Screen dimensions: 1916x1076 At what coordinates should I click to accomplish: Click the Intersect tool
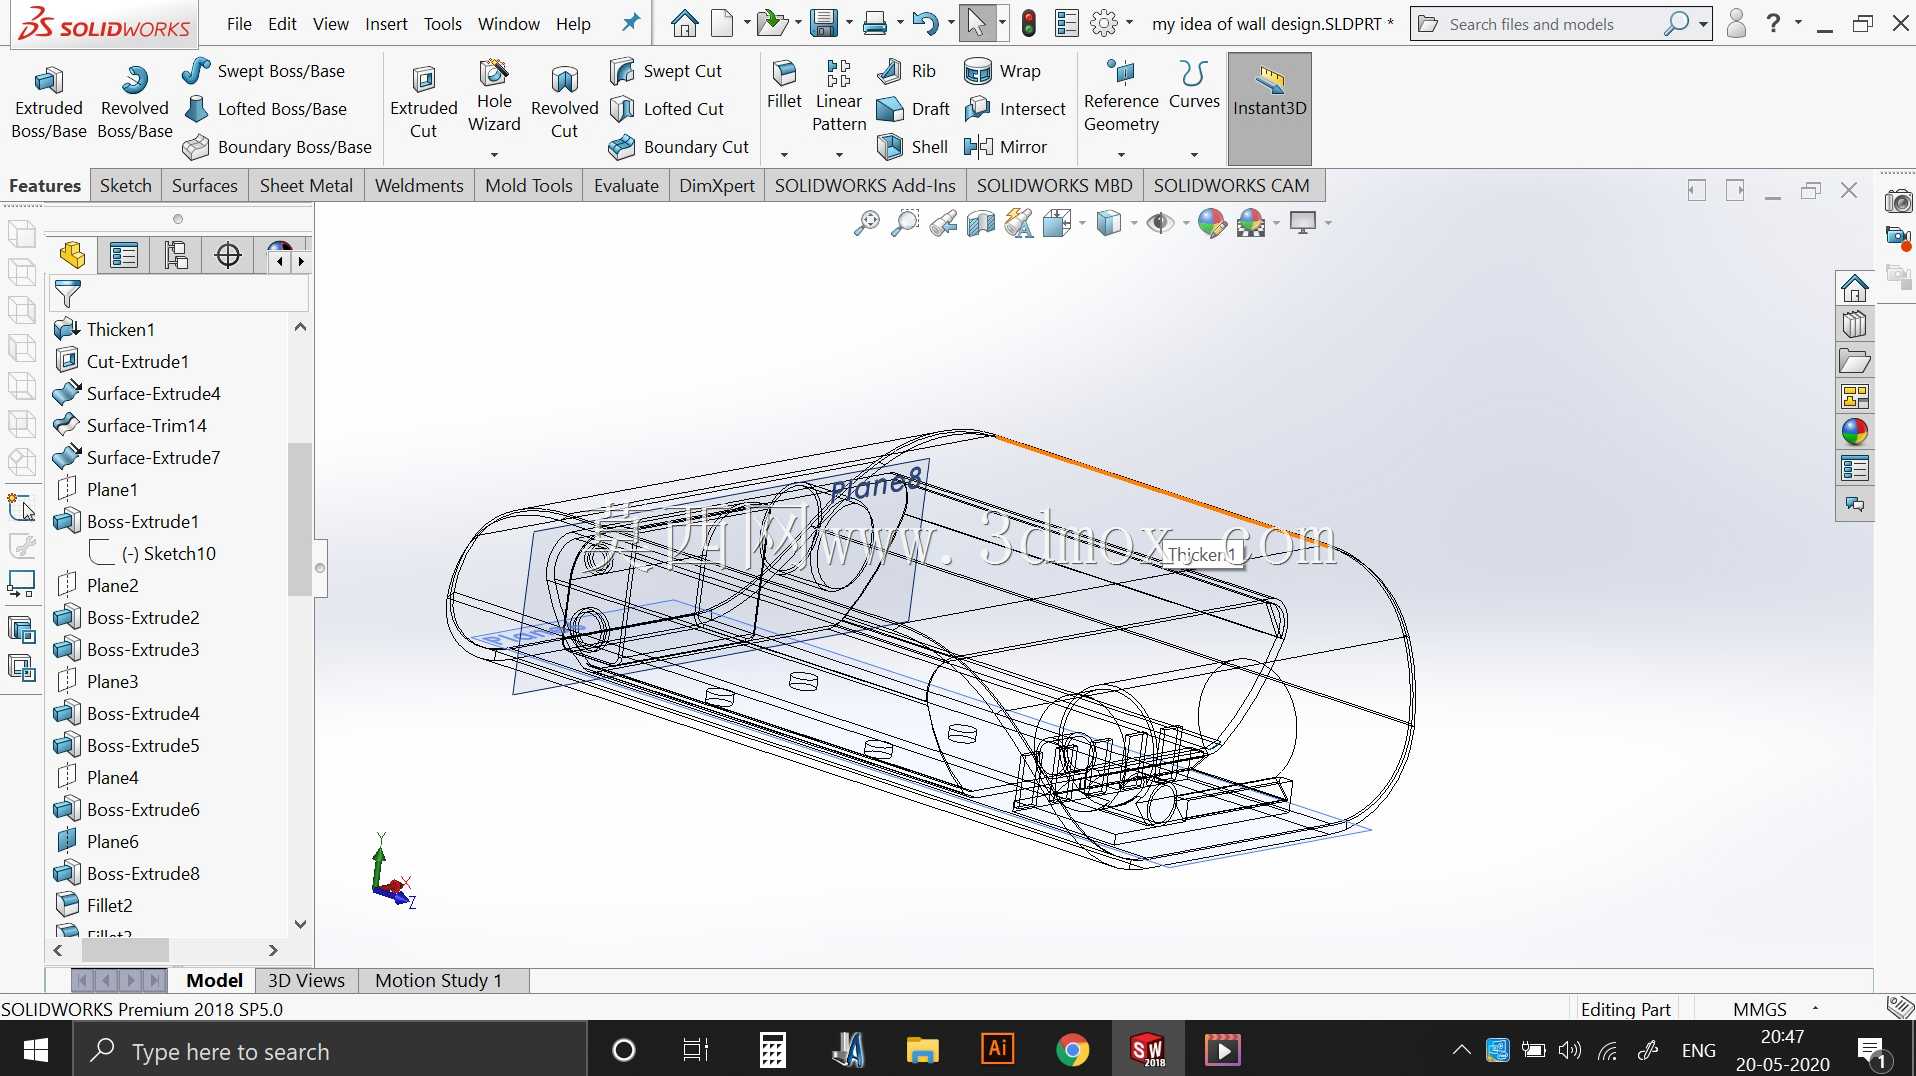1015,109
